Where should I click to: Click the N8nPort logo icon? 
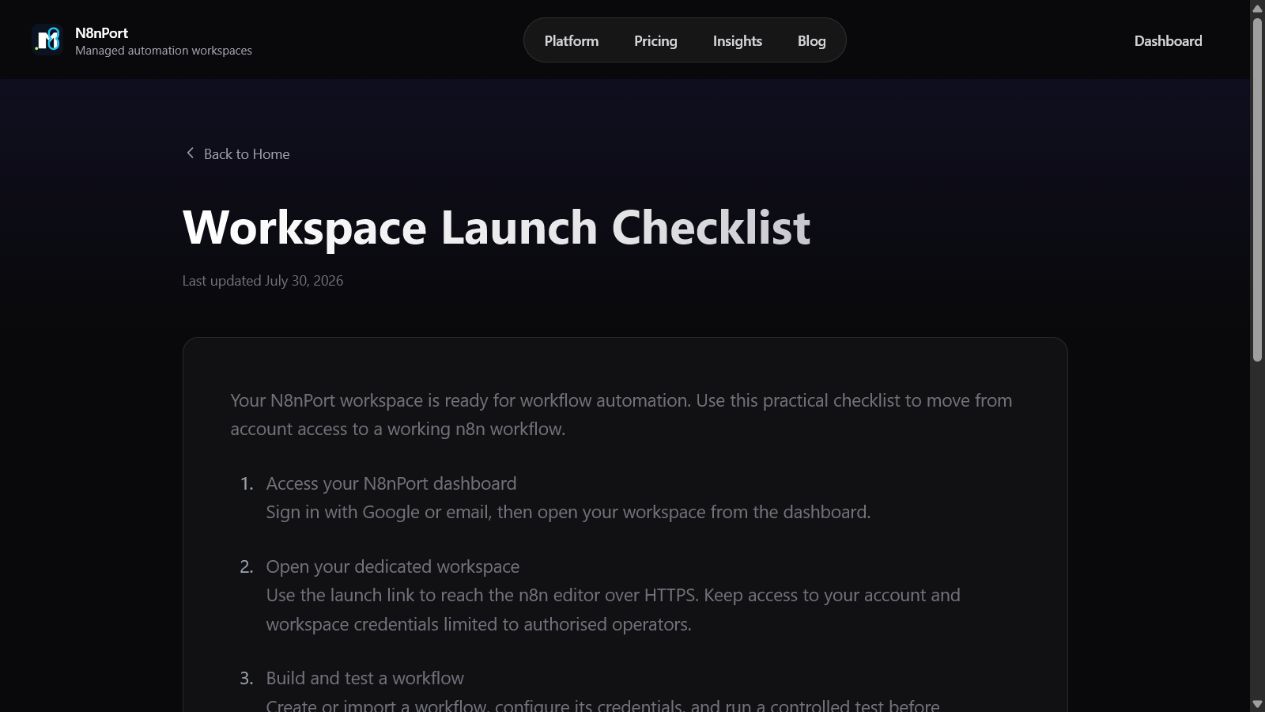coord(47,40)
